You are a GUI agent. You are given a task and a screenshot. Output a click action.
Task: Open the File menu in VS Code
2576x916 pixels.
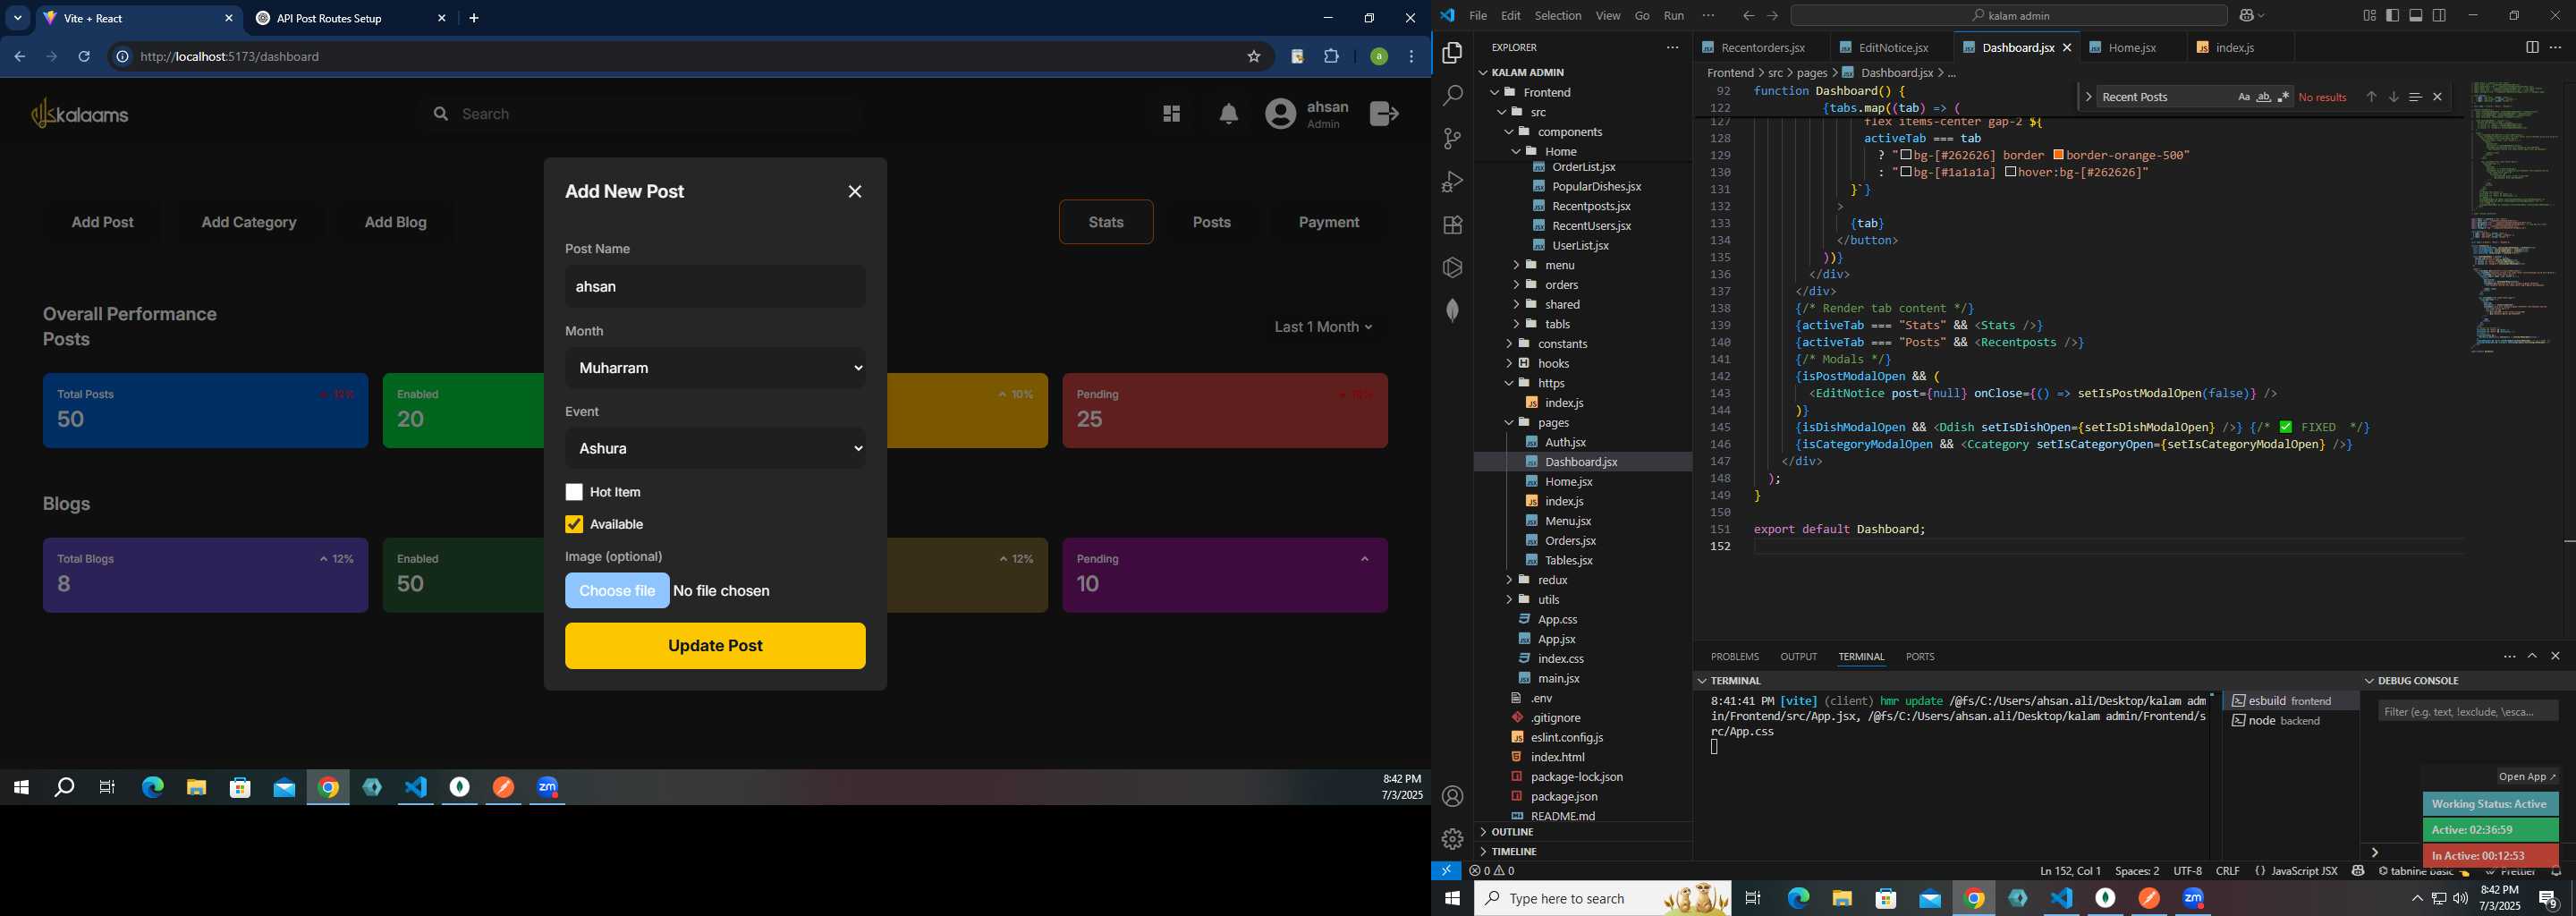1478,15
